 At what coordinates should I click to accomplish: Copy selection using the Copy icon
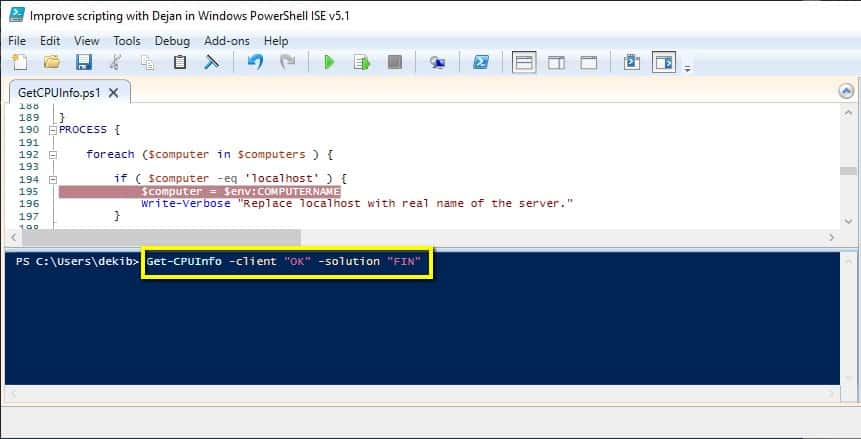click(x=147, y=62)
